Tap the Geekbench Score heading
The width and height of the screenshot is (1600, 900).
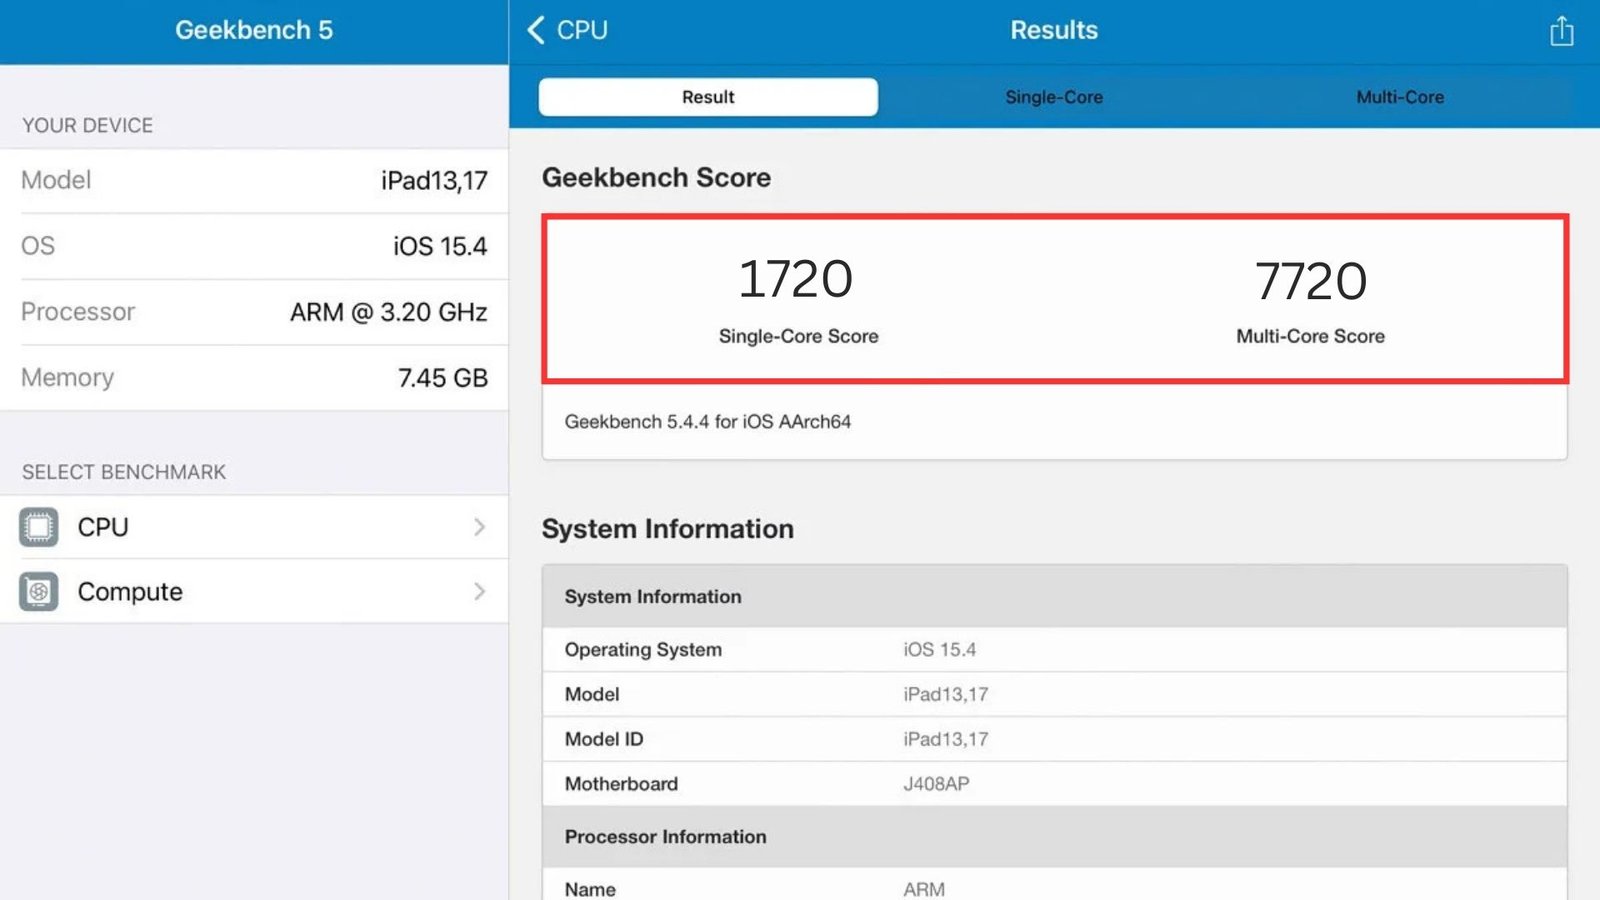click(656, 177)
